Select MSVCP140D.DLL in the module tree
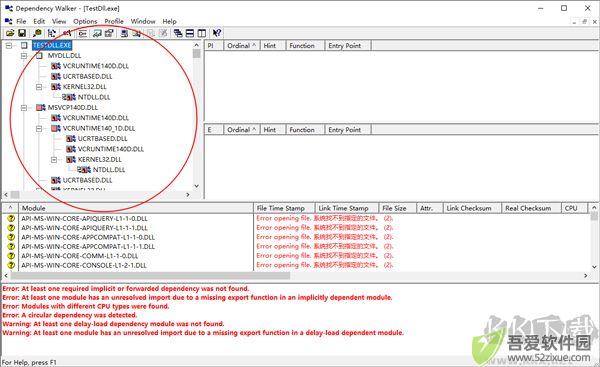 coord(73,108)
